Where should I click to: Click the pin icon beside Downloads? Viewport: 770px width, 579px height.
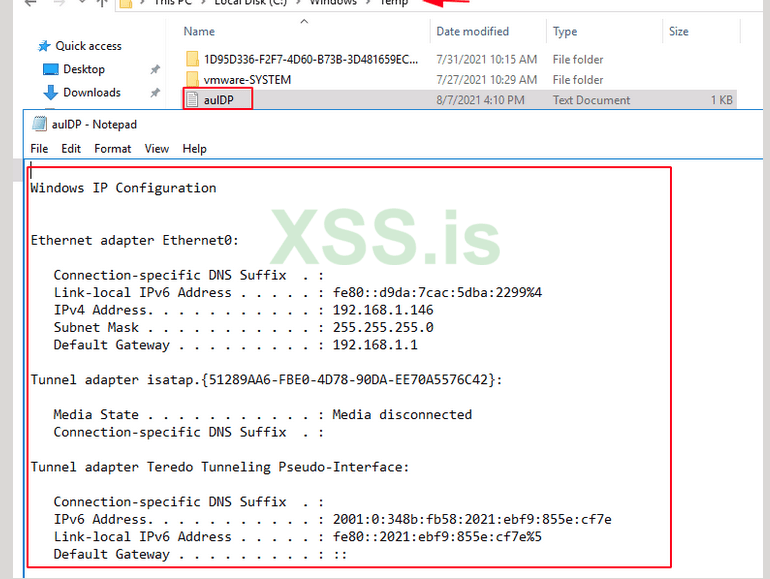pyautogui.click(x=155, y=92)
